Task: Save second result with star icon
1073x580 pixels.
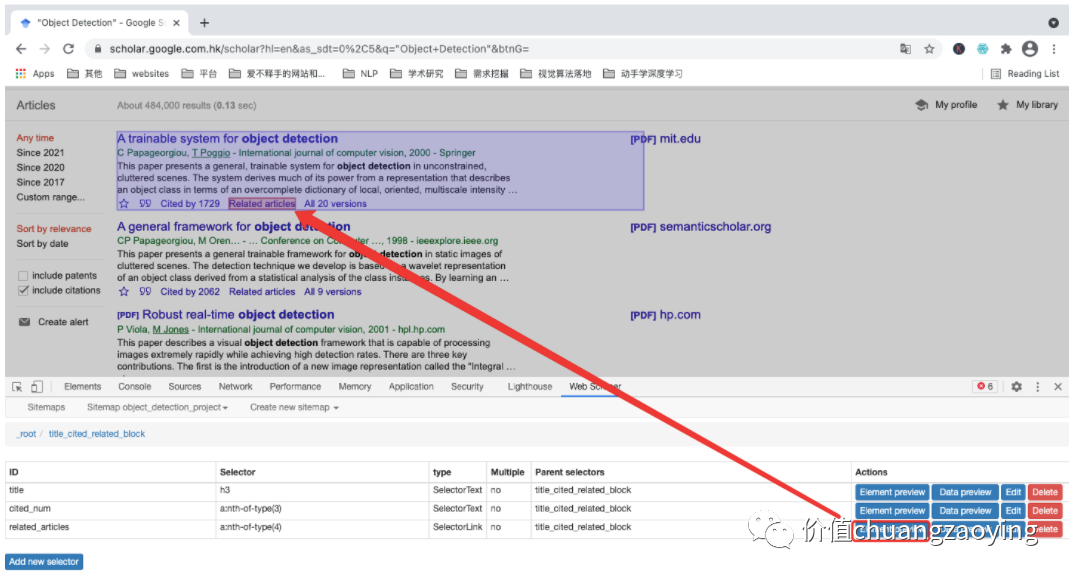Action: pos(124,292)
